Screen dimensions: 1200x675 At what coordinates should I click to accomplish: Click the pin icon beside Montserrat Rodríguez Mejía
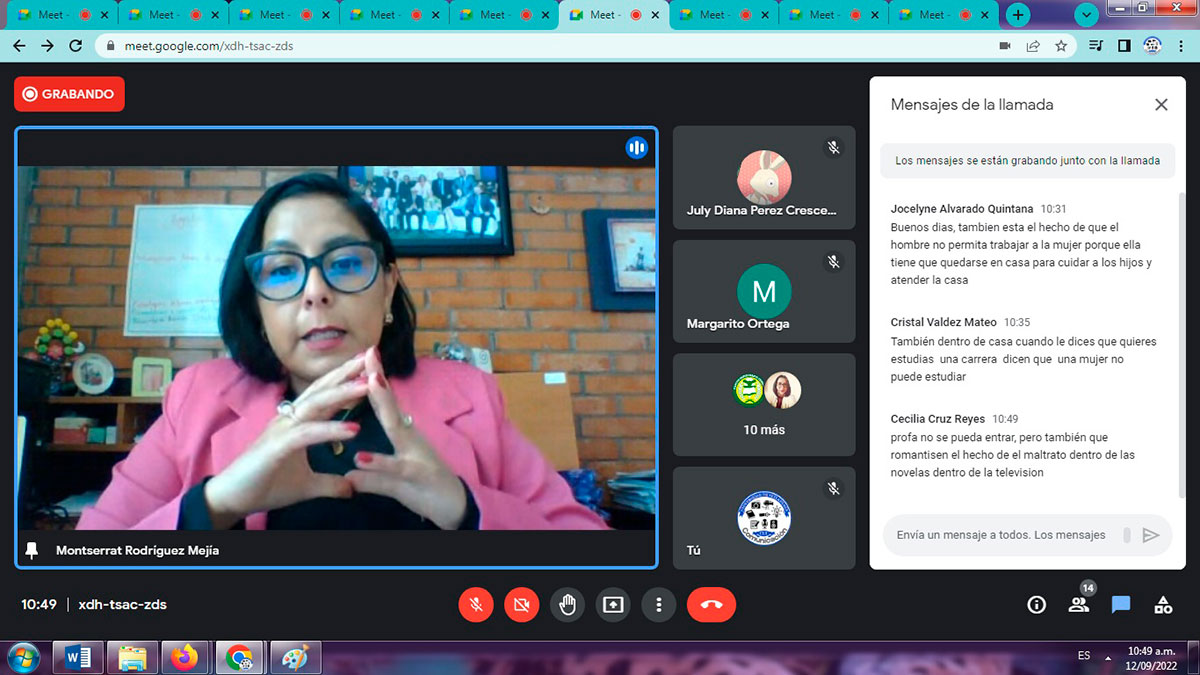[32, 551]
